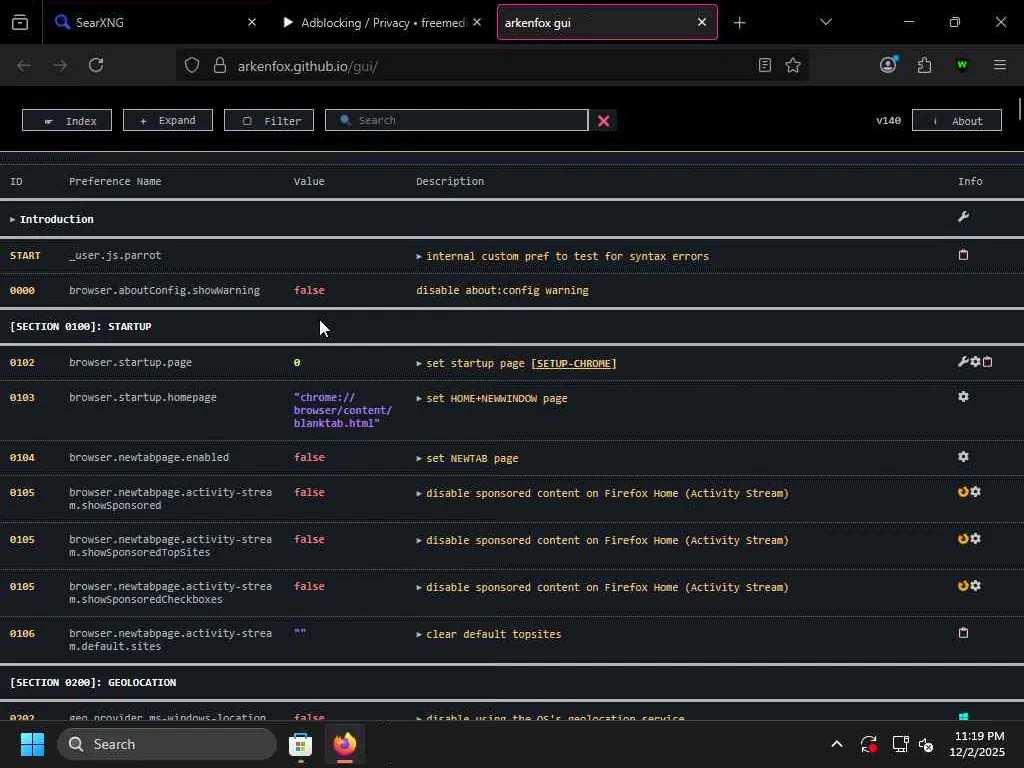Click the Windows taskbar Search box
The height and width of the screenshot is (768, 1024).
(167, 744)
